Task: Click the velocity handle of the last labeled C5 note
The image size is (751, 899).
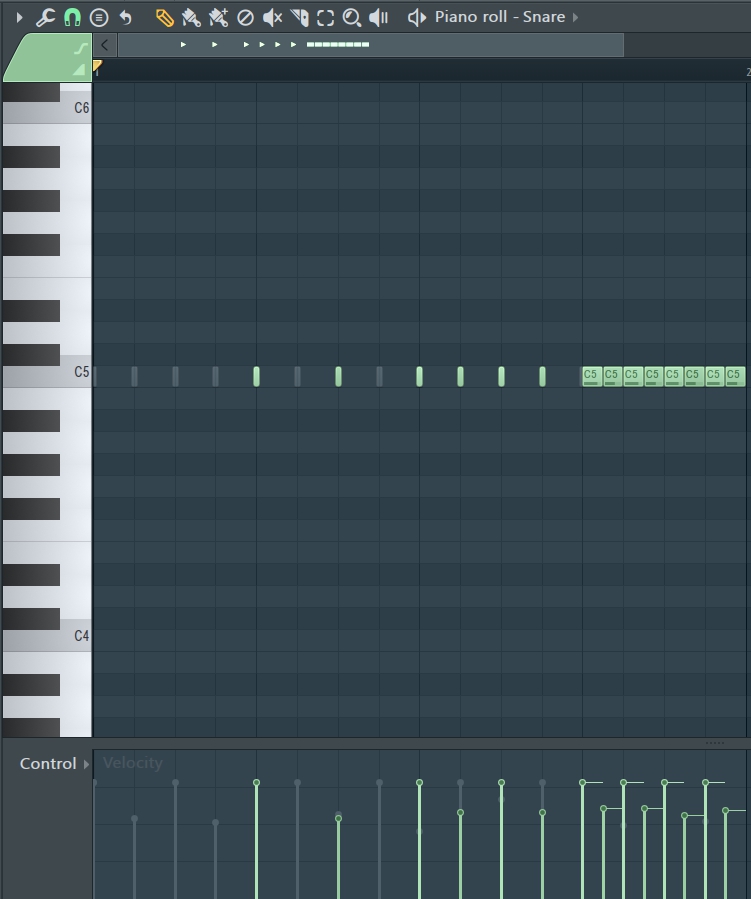Action: click(x=726, y=810)
